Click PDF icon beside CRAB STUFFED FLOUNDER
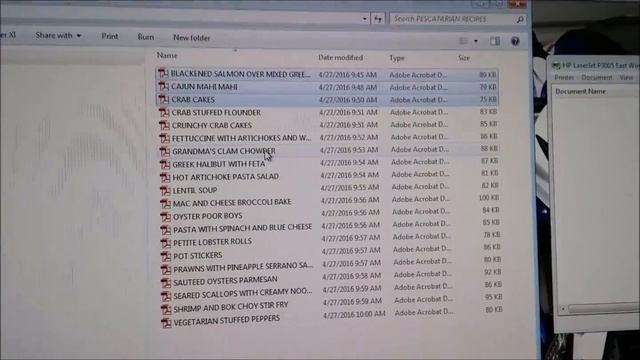 pos(164,112)
